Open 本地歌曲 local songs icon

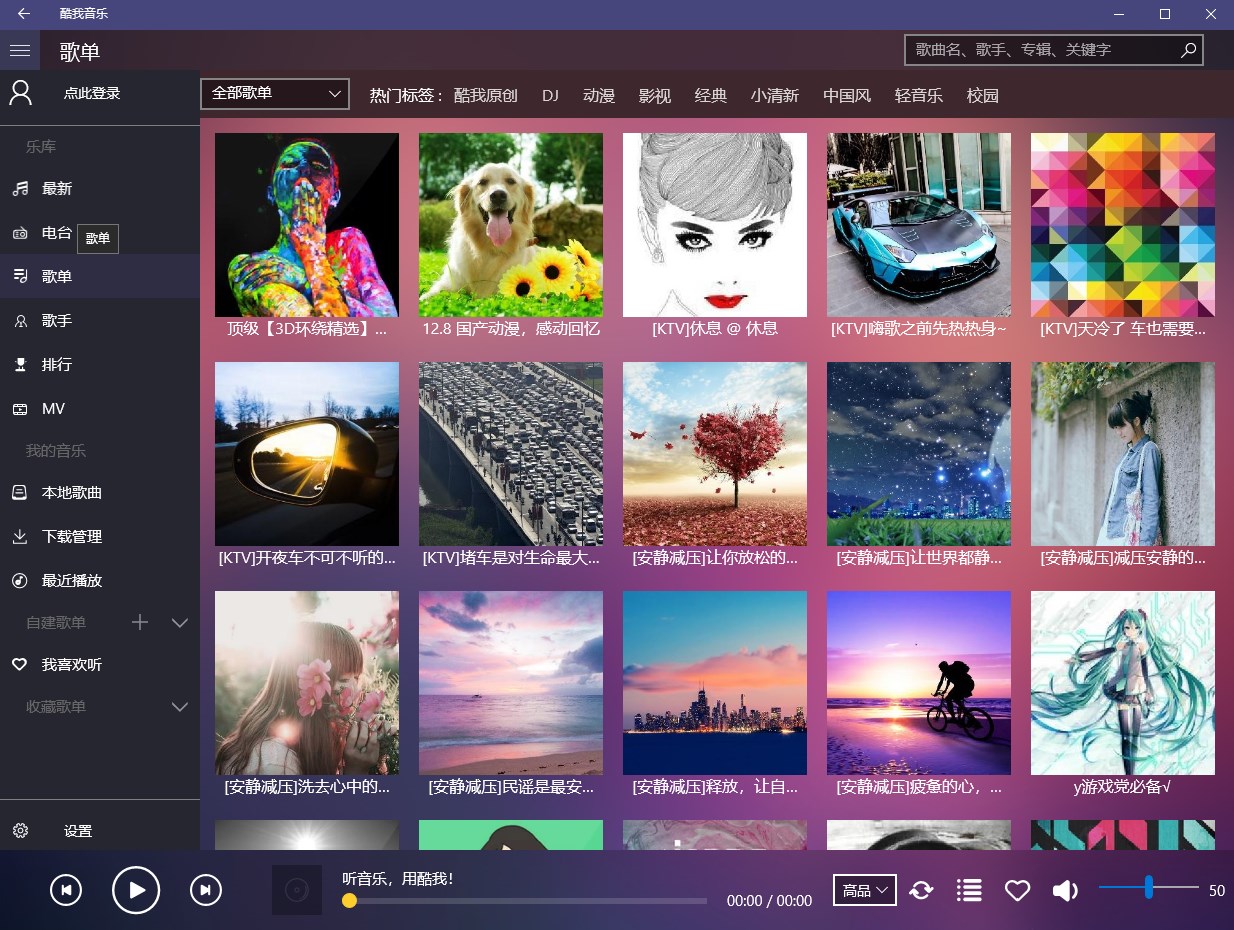(20, 493)
